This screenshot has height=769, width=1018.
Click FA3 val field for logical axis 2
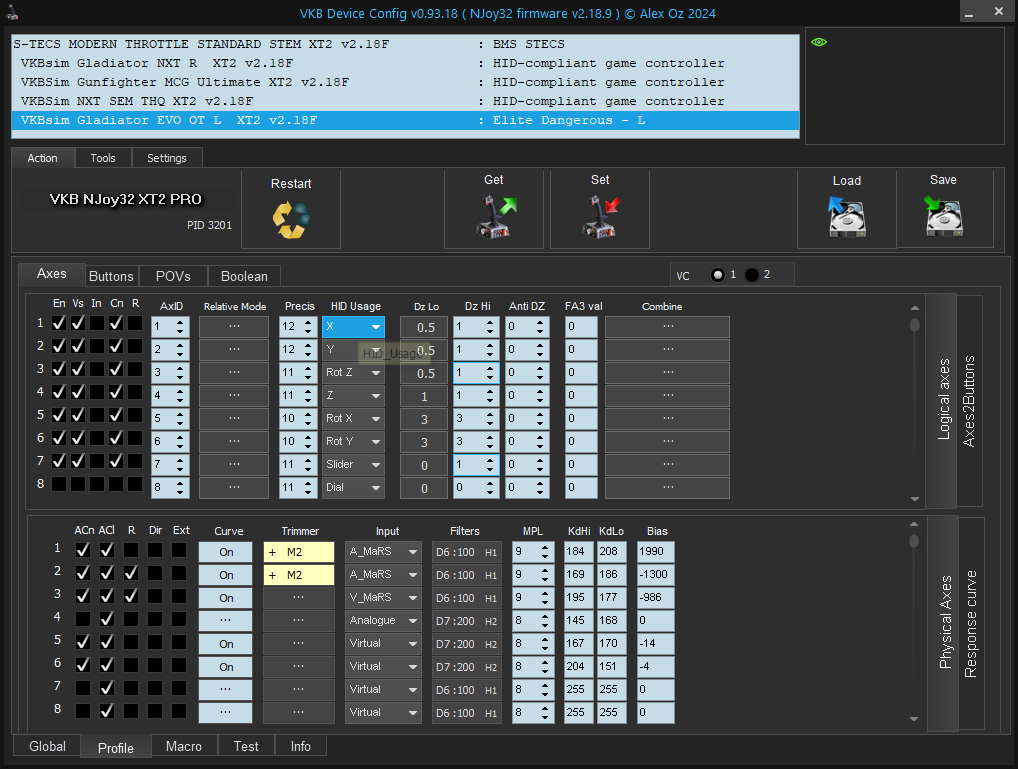pyautogui.click(x=581, y=349)
